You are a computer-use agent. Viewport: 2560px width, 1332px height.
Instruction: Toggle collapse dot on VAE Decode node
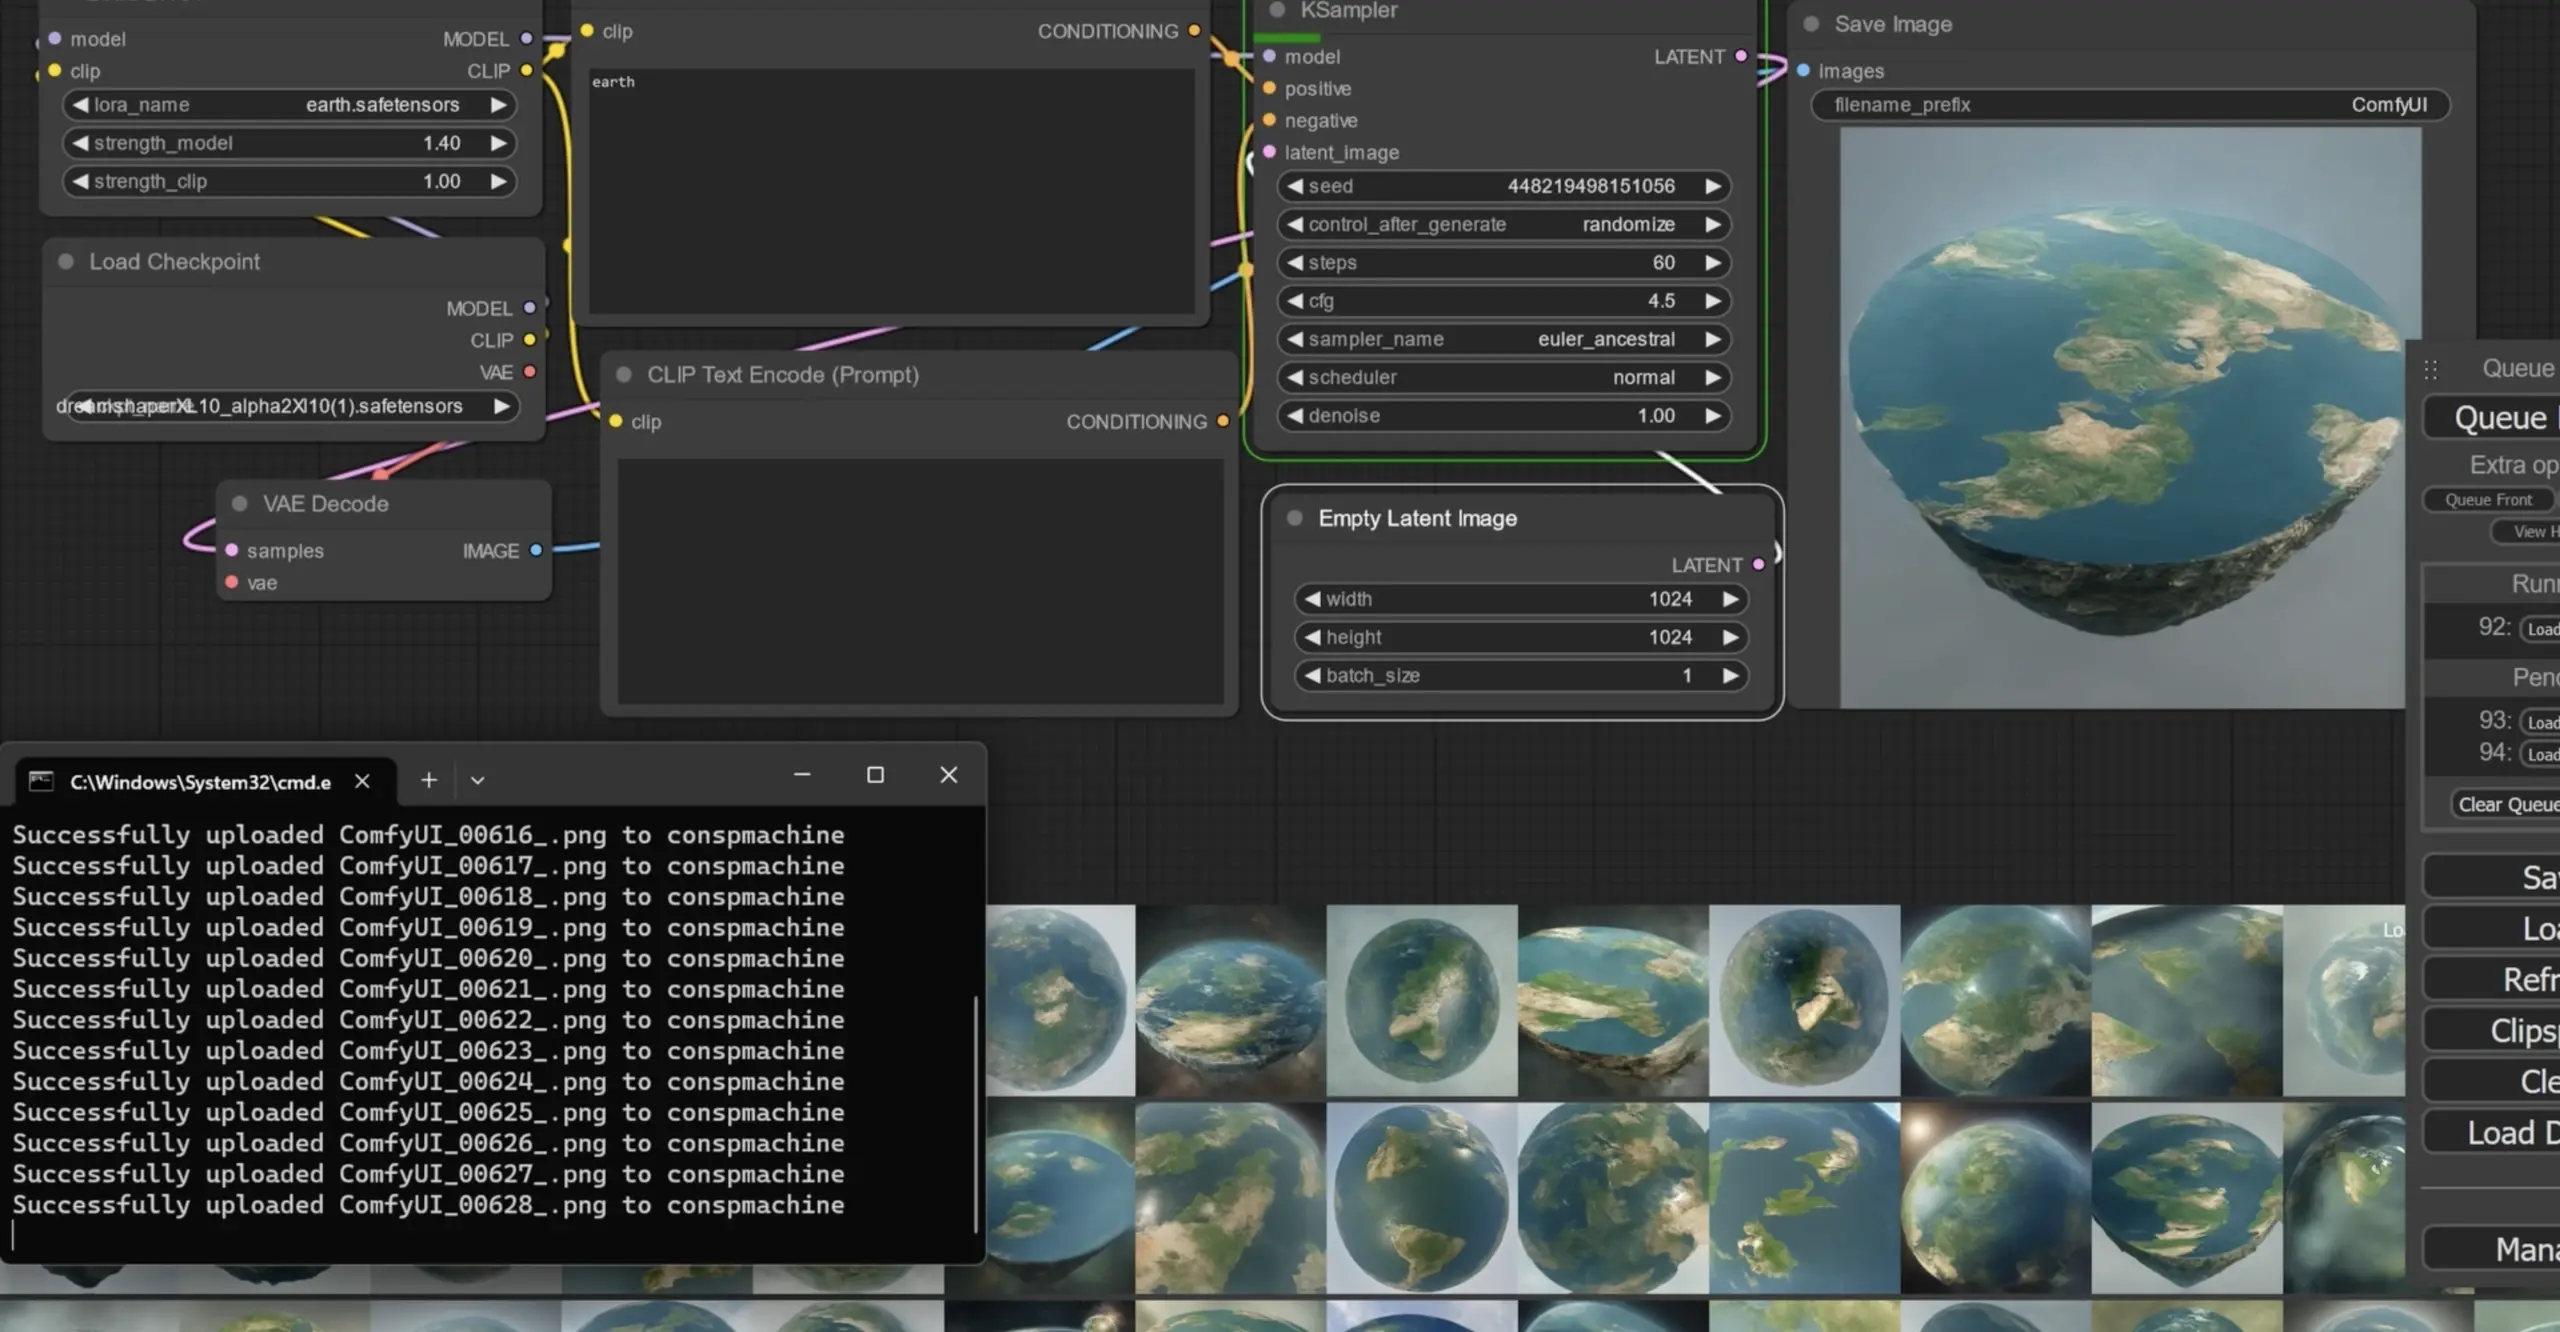tap(240, 504)
